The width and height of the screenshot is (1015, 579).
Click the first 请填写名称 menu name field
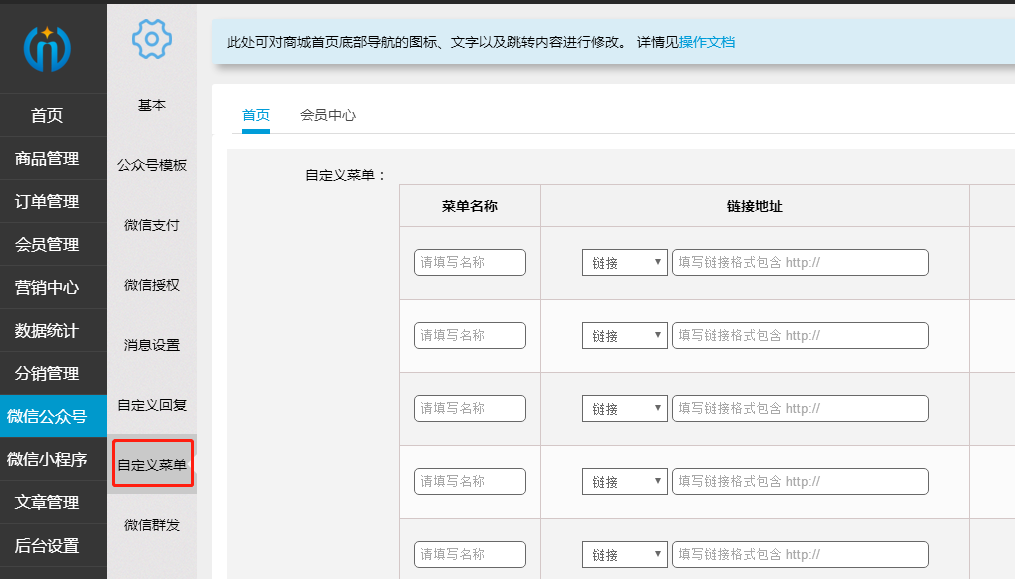(469, 262)
